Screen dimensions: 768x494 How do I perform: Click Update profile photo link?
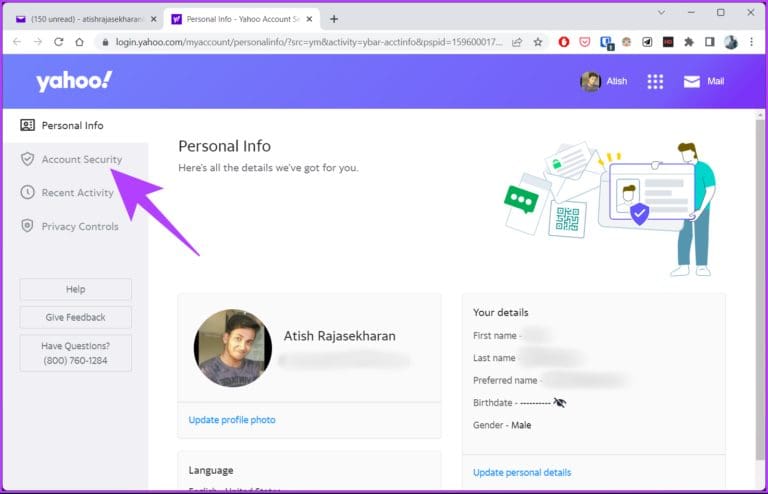232,420
